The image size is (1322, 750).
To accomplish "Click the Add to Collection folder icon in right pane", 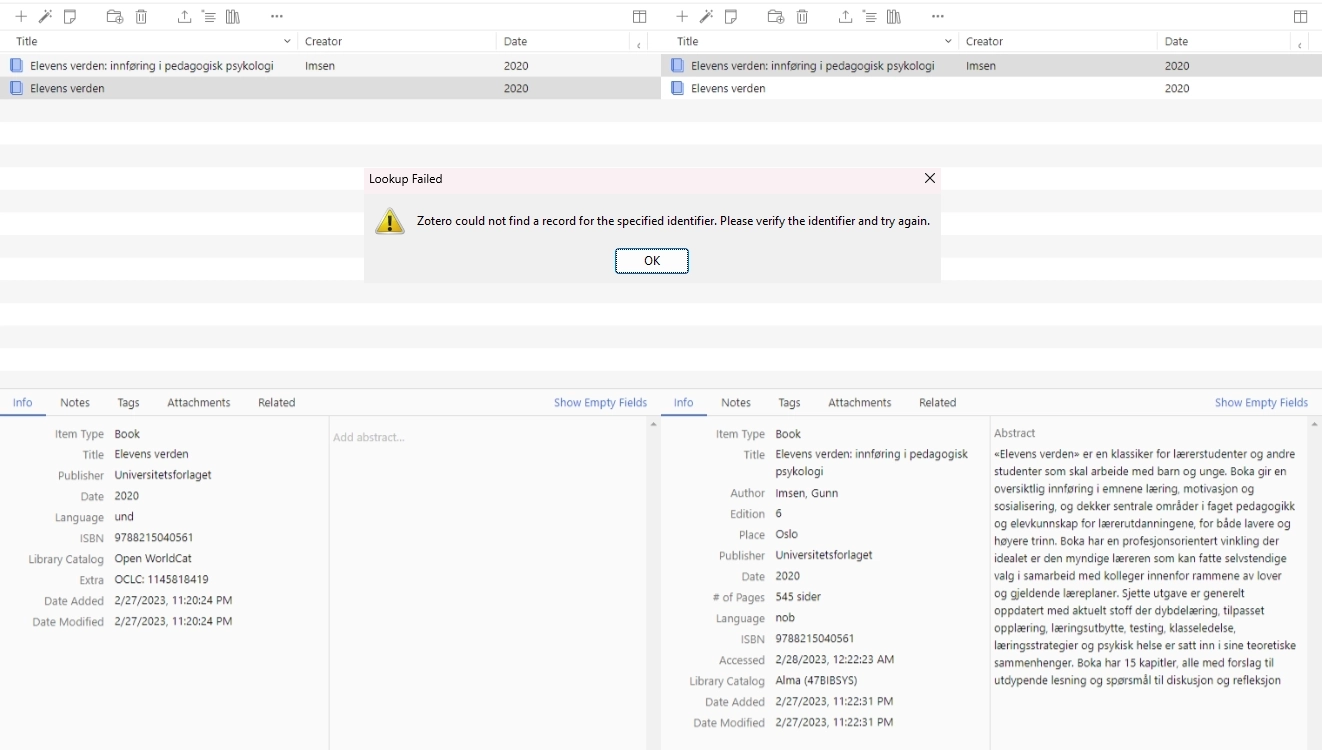I will click(x=775, y=17).
